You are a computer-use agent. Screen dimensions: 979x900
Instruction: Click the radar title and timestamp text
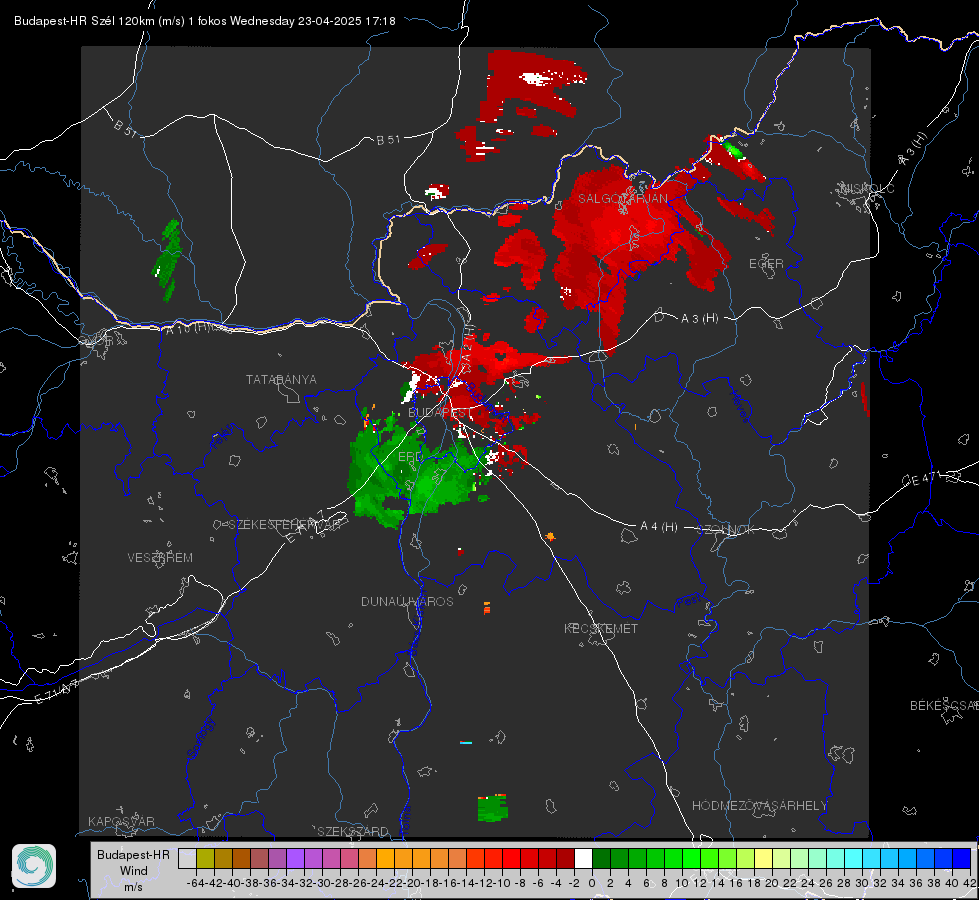tap(205, 21)
